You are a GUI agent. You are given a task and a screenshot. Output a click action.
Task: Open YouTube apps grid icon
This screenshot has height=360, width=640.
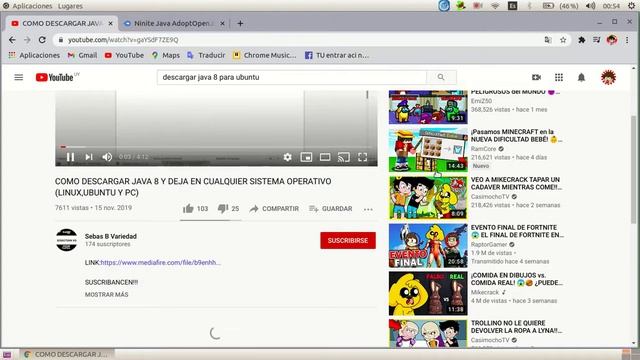pyautogui.click(x=559, y=77)
